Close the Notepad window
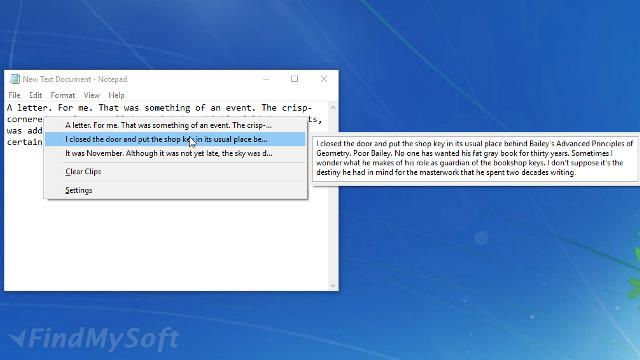This screenshot has width=640, height=360. (324, 79)
